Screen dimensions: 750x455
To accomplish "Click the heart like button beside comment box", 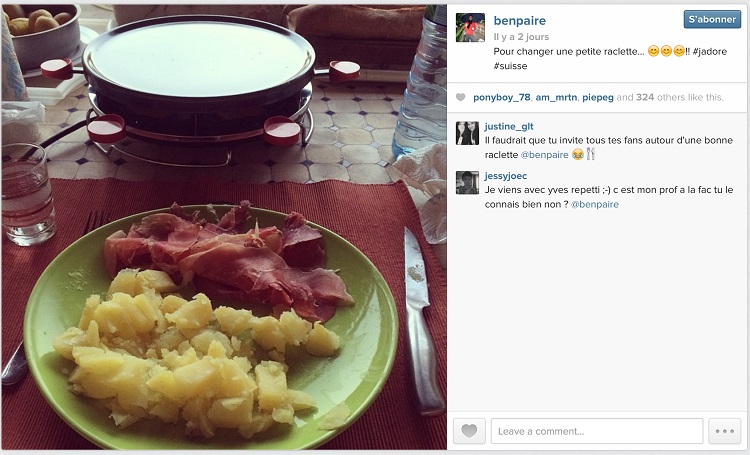I will (469, 431).
